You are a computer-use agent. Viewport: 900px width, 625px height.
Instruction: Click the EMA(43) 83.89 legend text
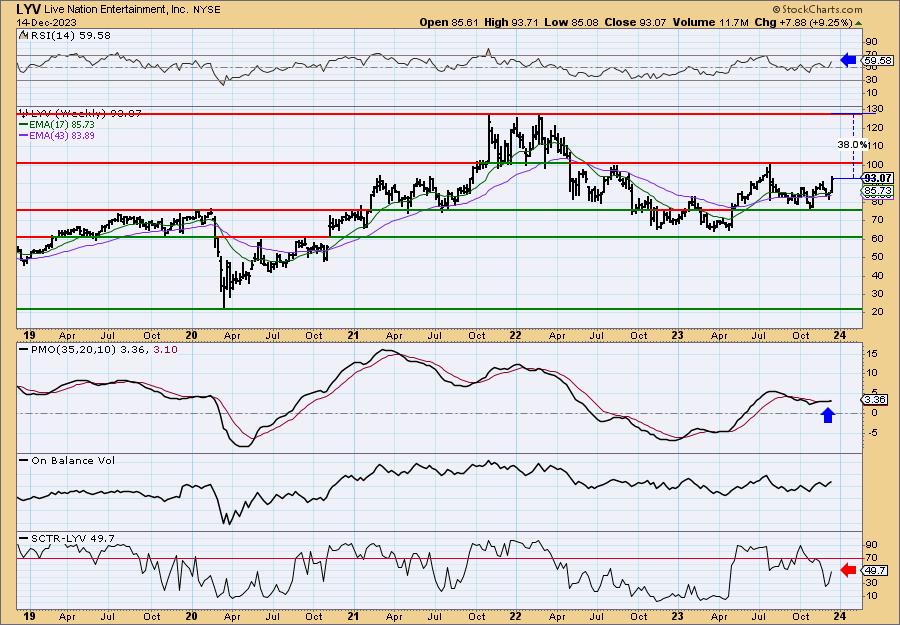coord(62,136)
